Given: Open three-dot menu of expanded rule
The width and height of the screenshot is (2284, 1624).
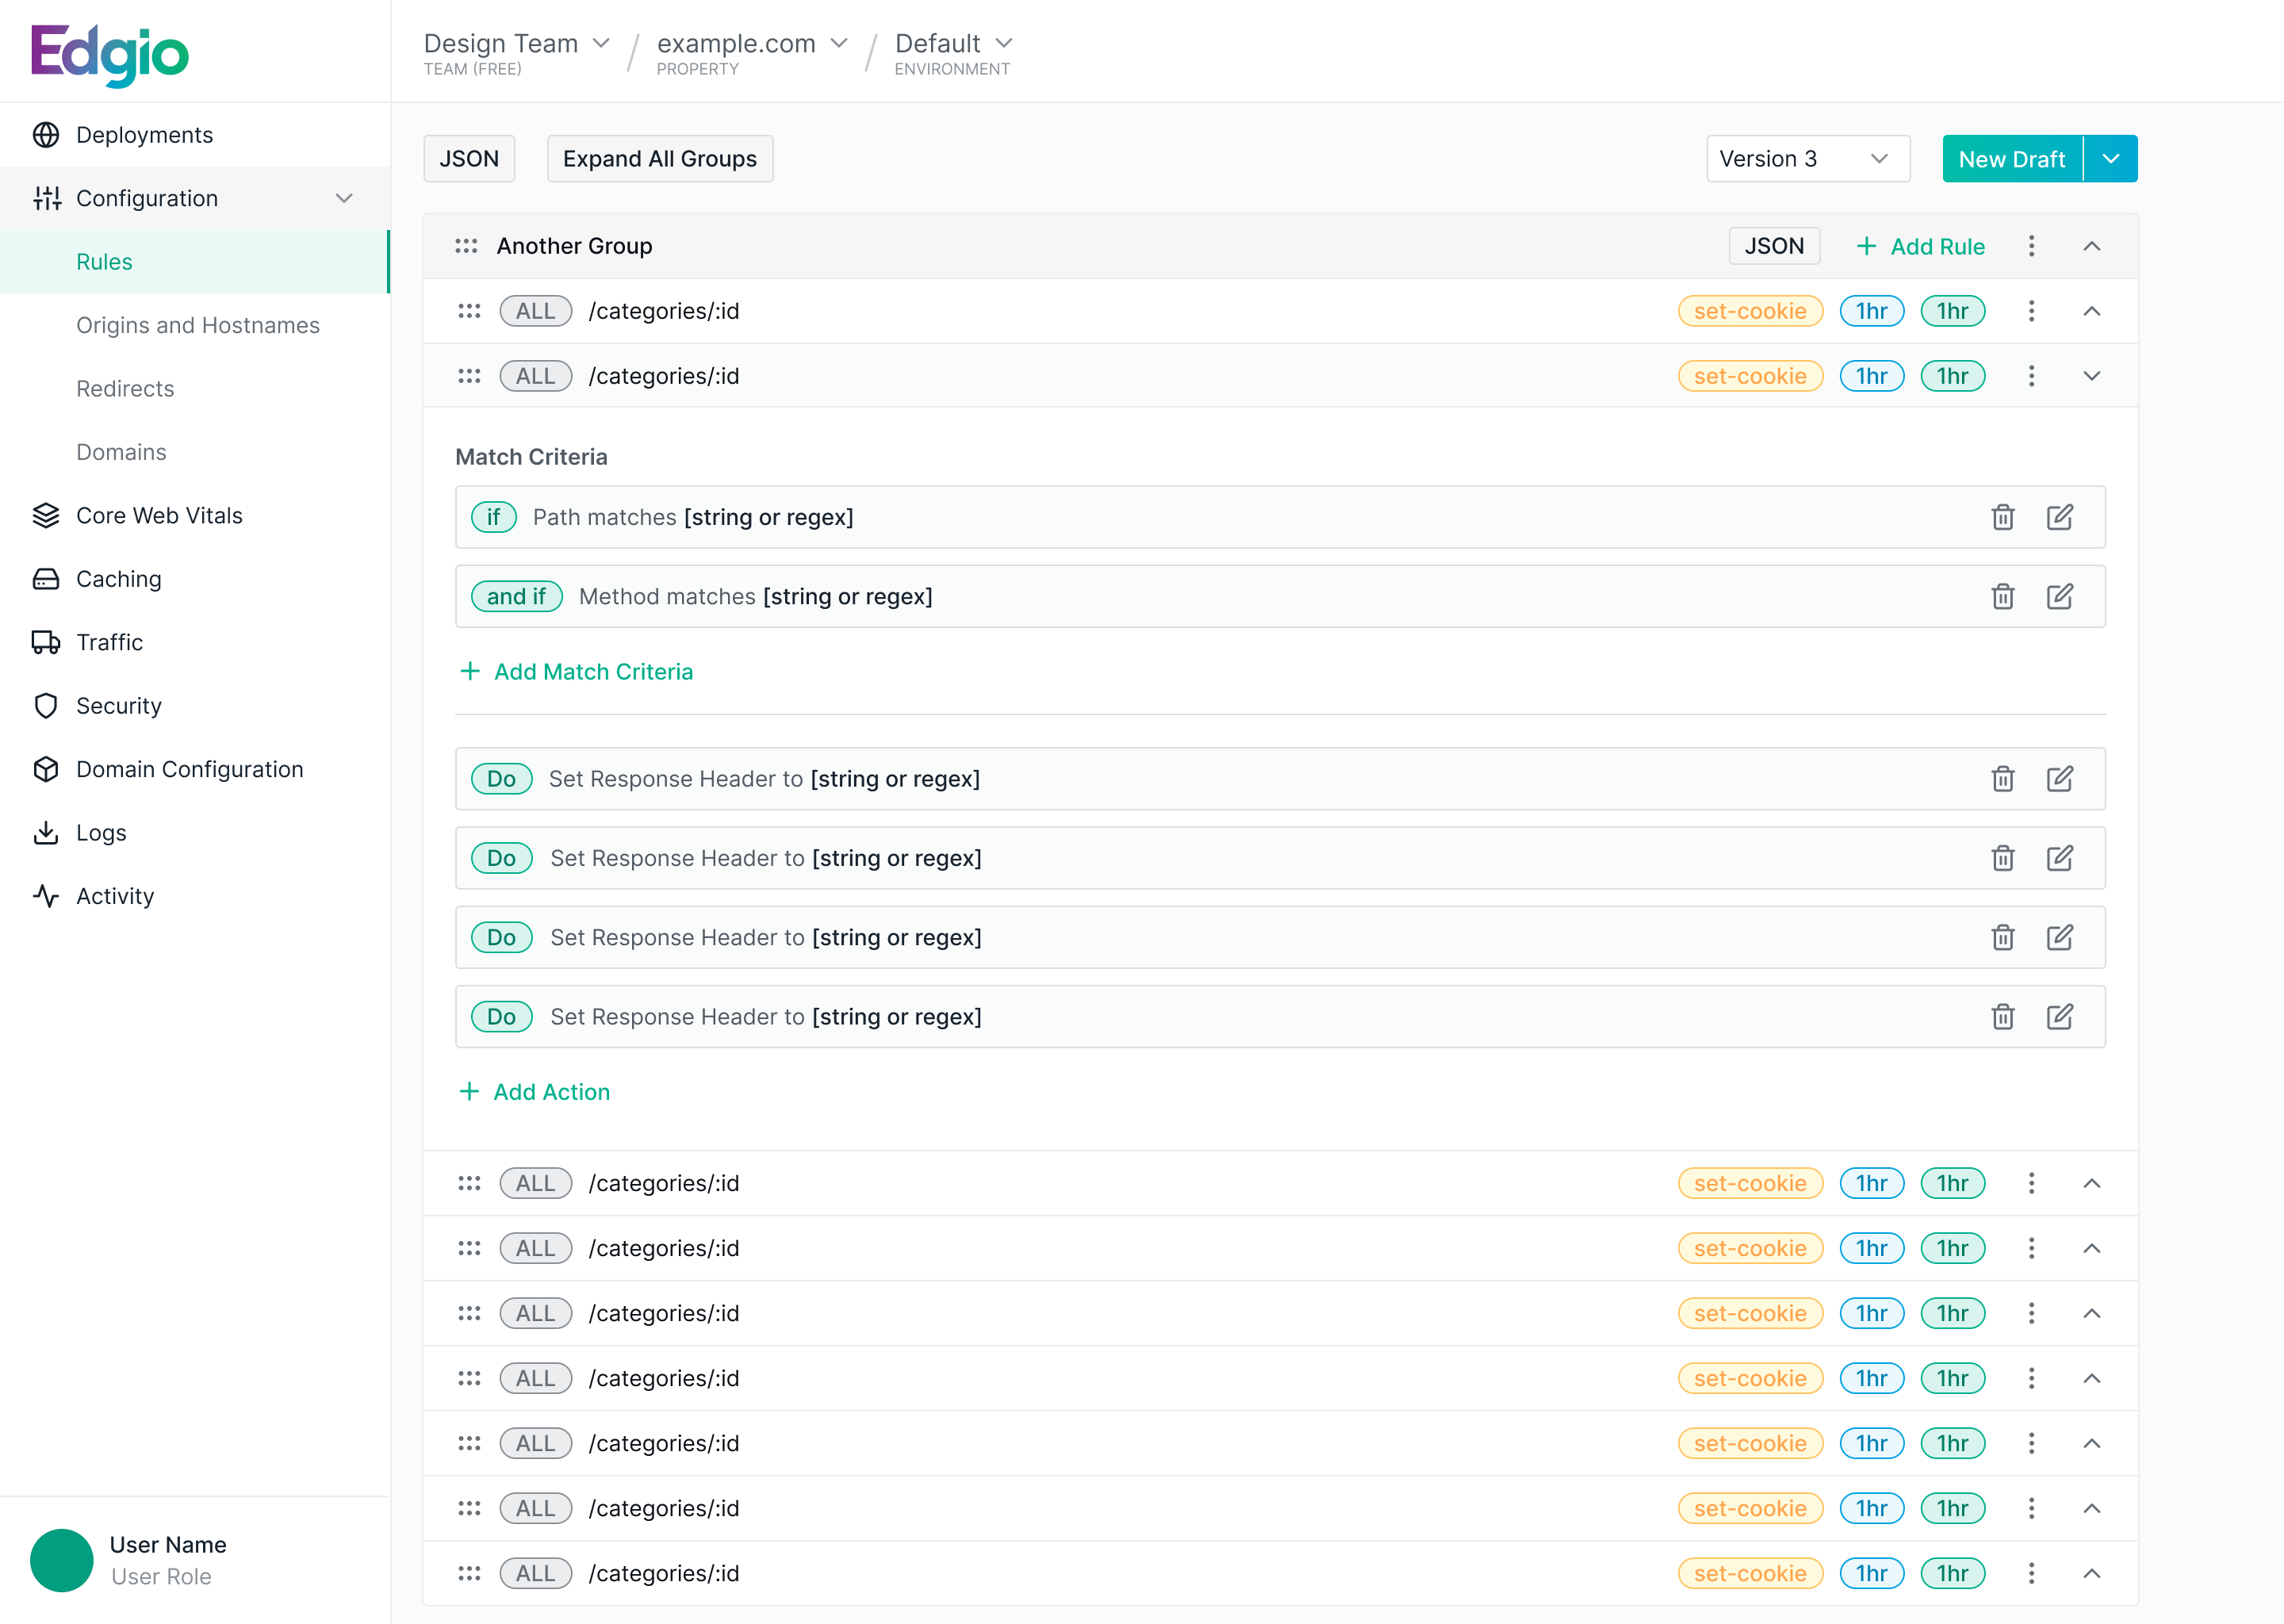Looking at the screenshot, I should coord(2031,376).
